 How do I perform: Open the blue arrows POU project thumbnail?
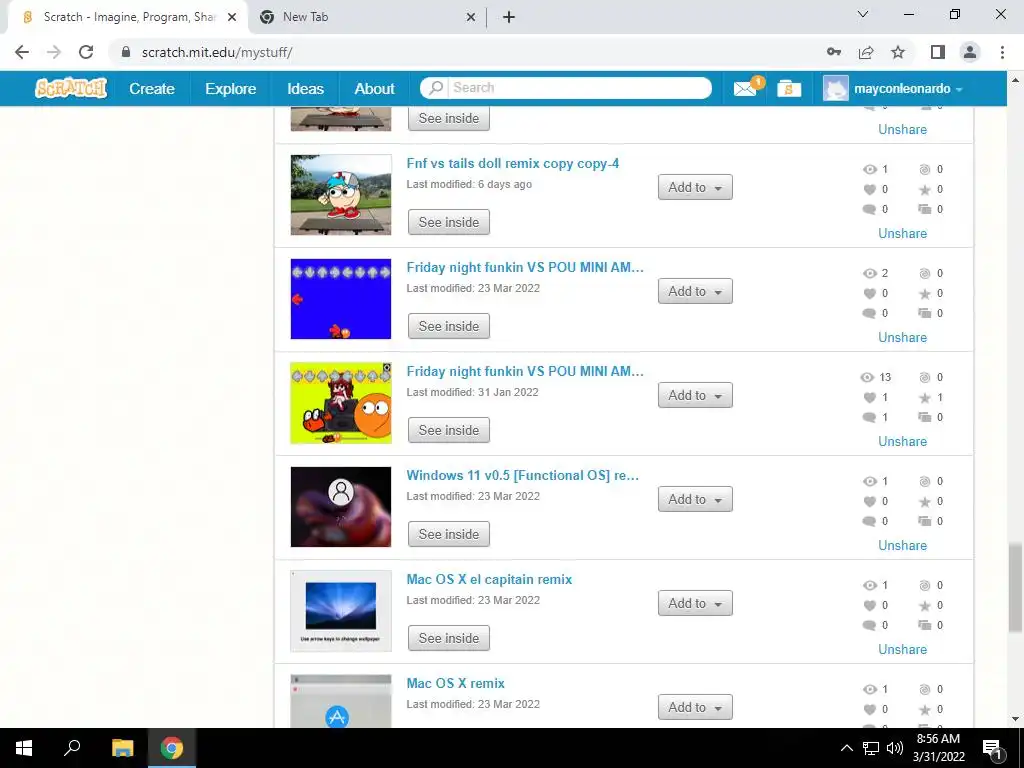341,299
